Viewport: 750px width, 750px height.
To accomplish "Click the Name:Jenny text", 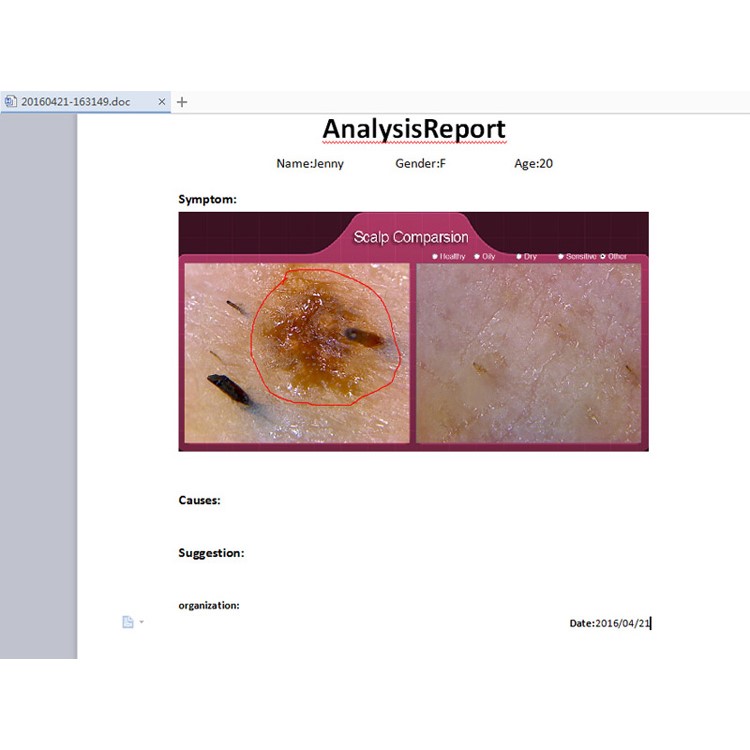I will pyautogui.click(x=310, y=164).
